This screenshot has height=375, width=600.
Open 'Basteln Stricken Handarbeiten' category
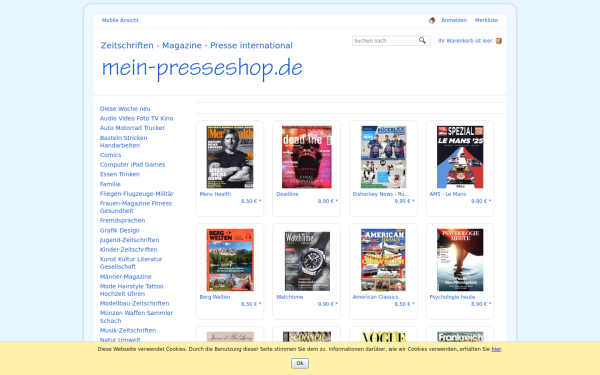[124, 142]
